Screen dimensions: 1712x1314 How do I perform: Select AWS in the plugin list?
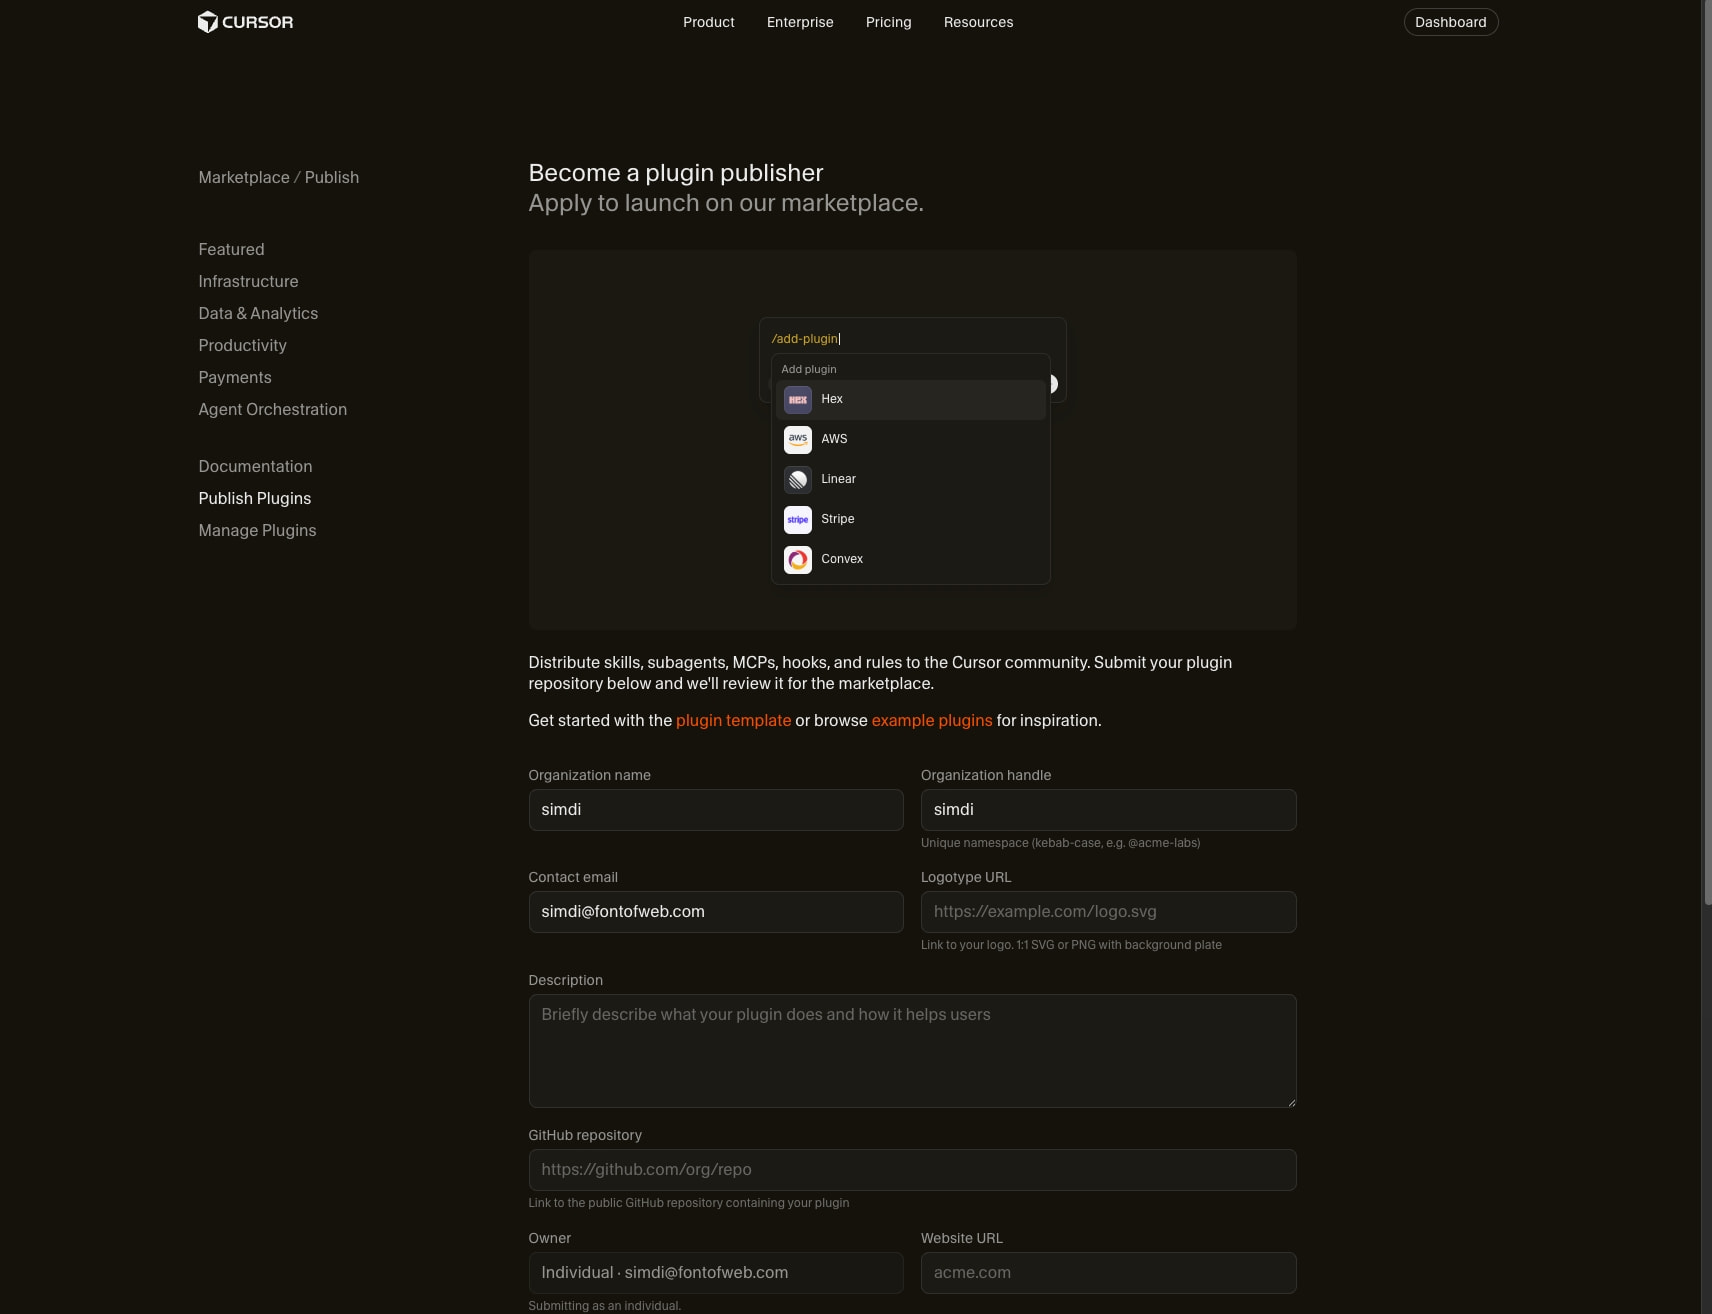click(910, 440)
